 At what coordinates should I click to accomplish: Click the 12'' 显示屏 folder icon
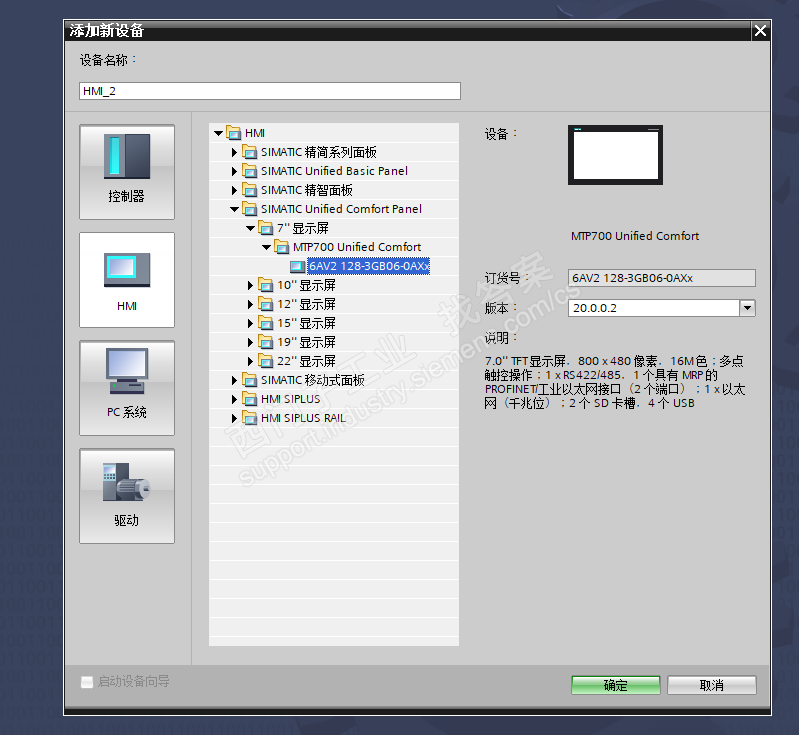pyautogui.click(x=265, y=304)
